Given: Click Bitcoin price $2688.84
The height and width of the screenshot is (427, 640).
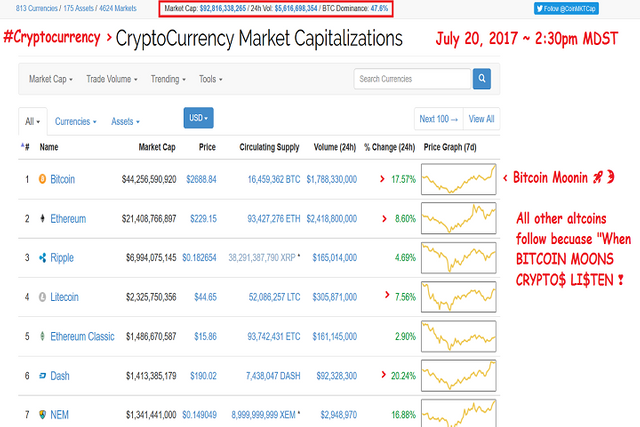Looking at the screenshot, I should click(201, 179).
